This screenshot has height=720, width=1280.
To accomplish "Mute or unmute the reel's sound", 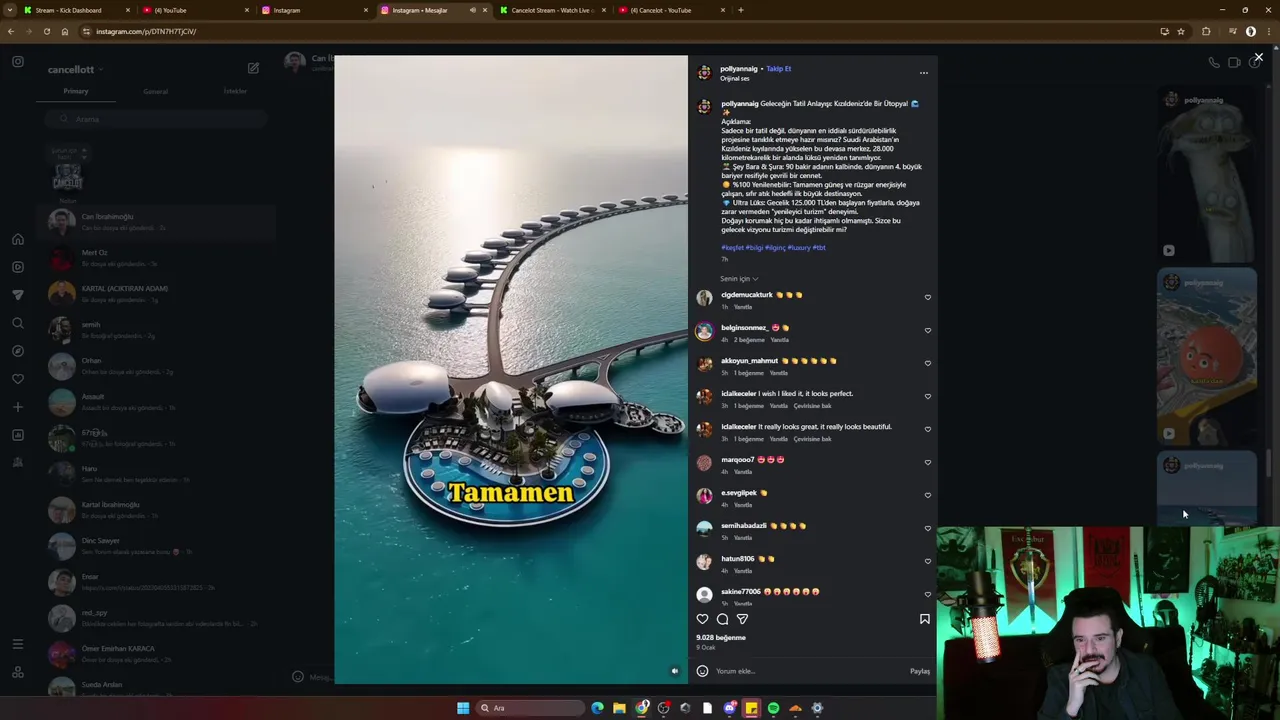I will pyautogui.click(x=675, y=671).
